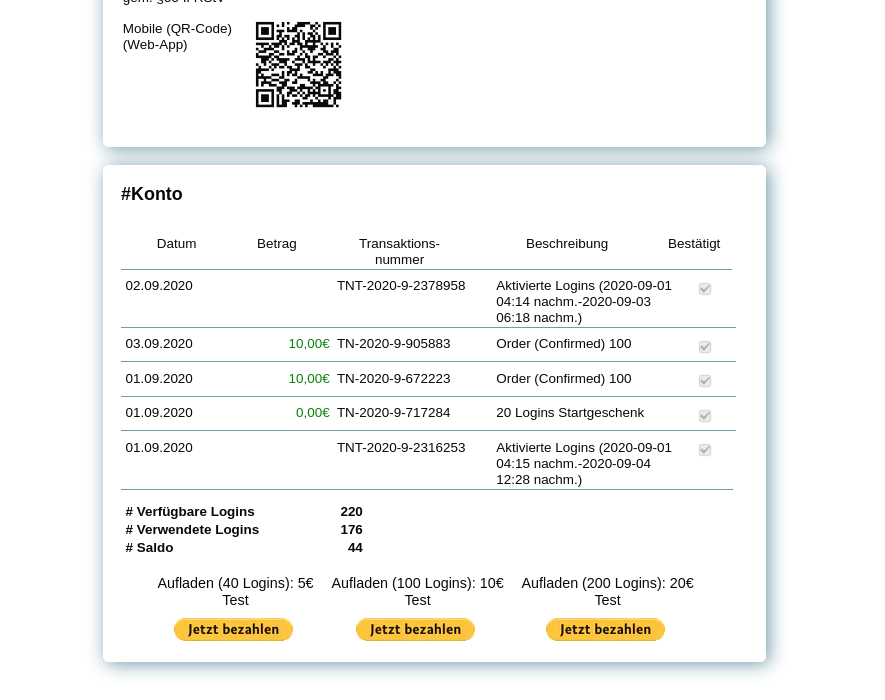Toggle confirmed checkbox for TNT-2020-9-2378958

coord(705,289)
